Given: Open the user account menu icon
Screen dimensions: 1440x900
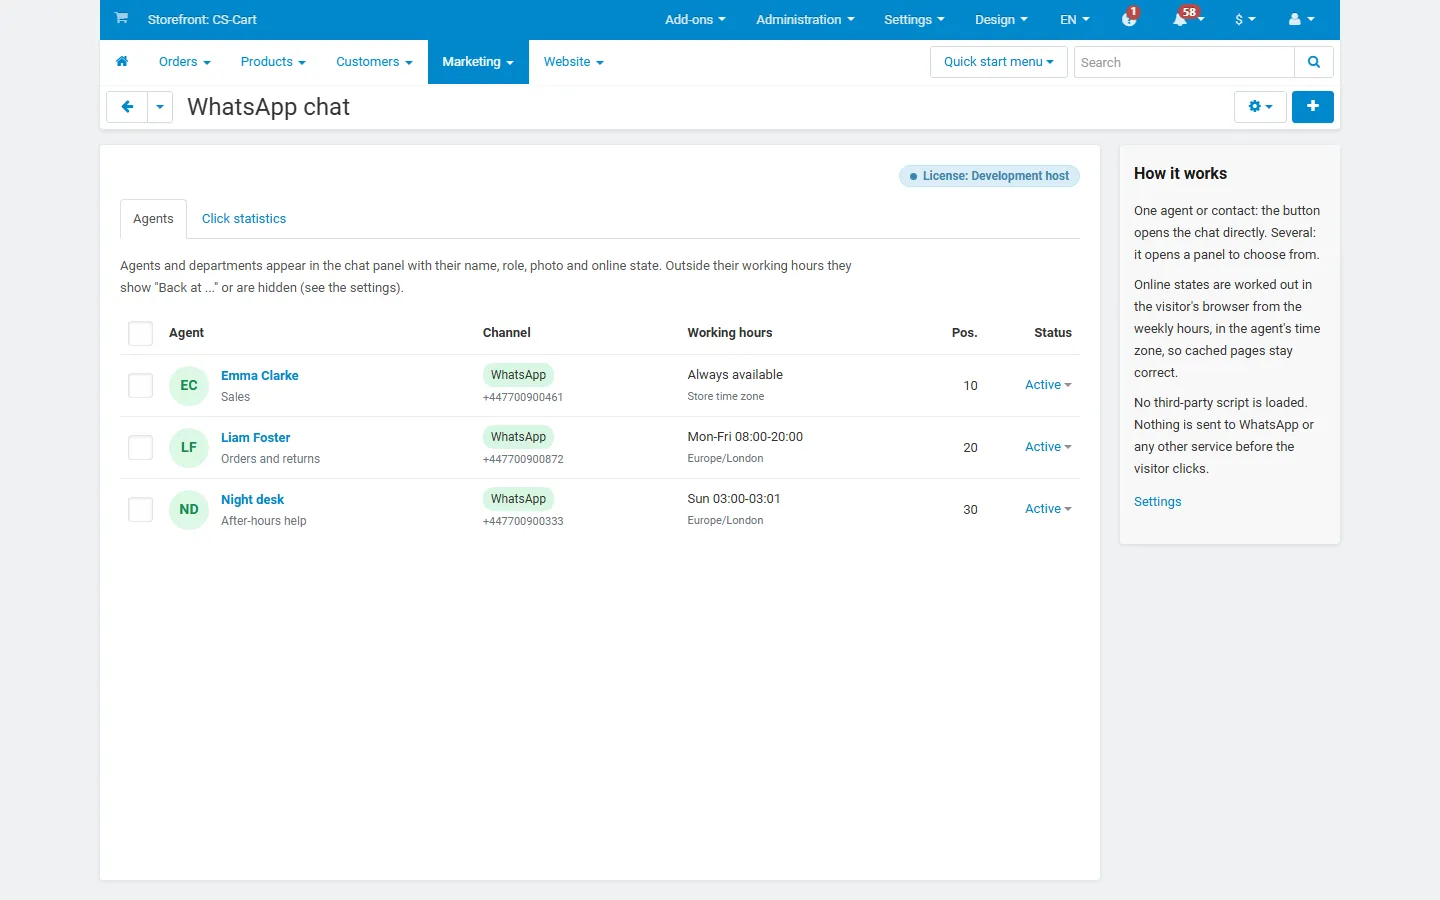Looking at the screenshot, I should pos(1301,19).
